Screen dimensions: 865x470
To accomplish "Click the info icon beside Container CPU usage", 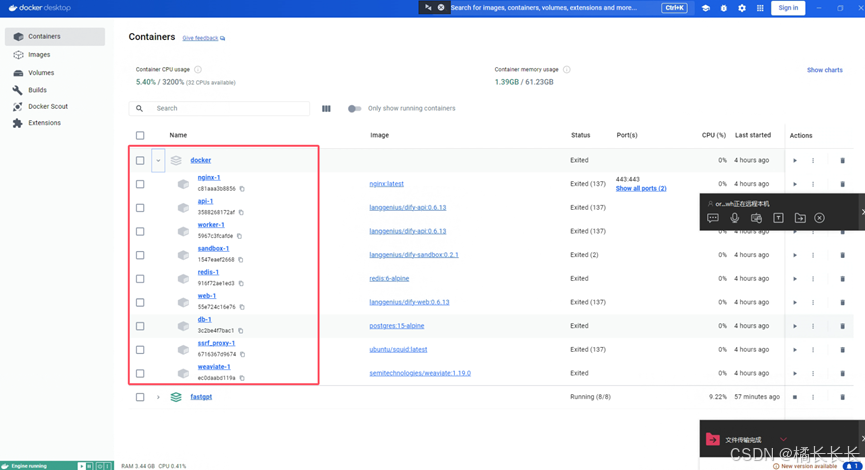I will click(x=198, y=70).
